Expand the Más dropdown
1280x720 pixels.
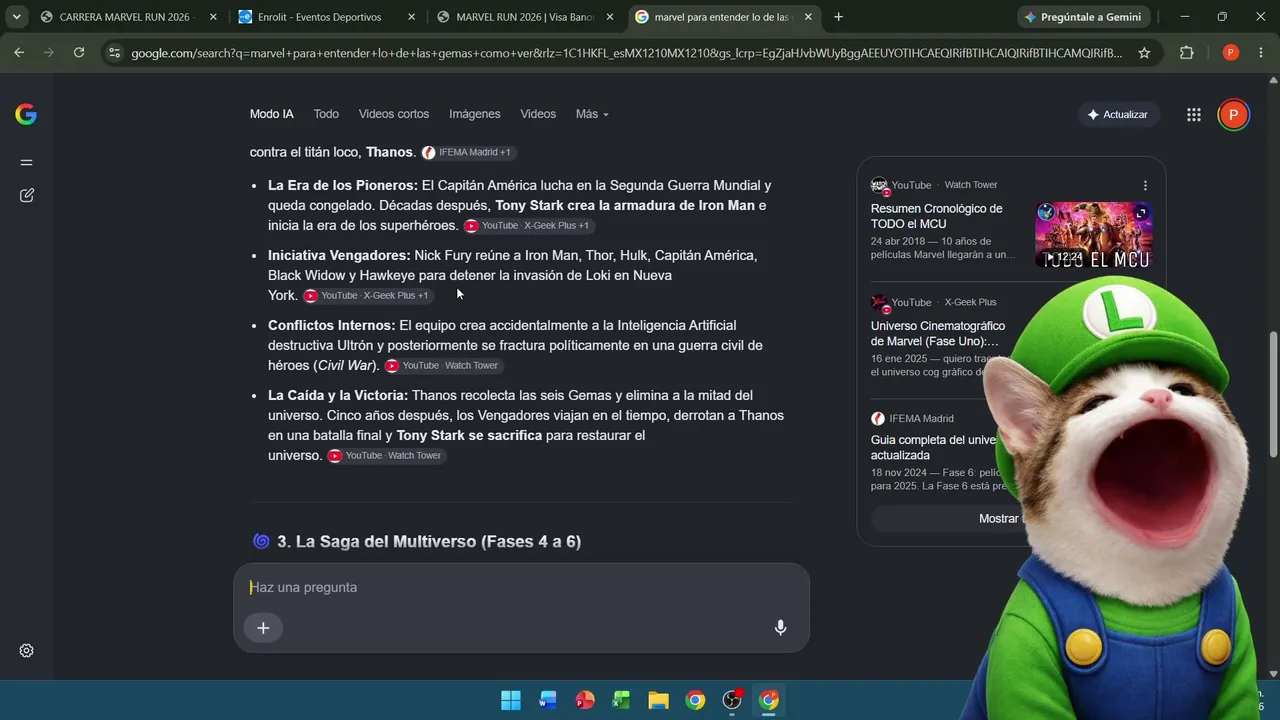[592, 114]
